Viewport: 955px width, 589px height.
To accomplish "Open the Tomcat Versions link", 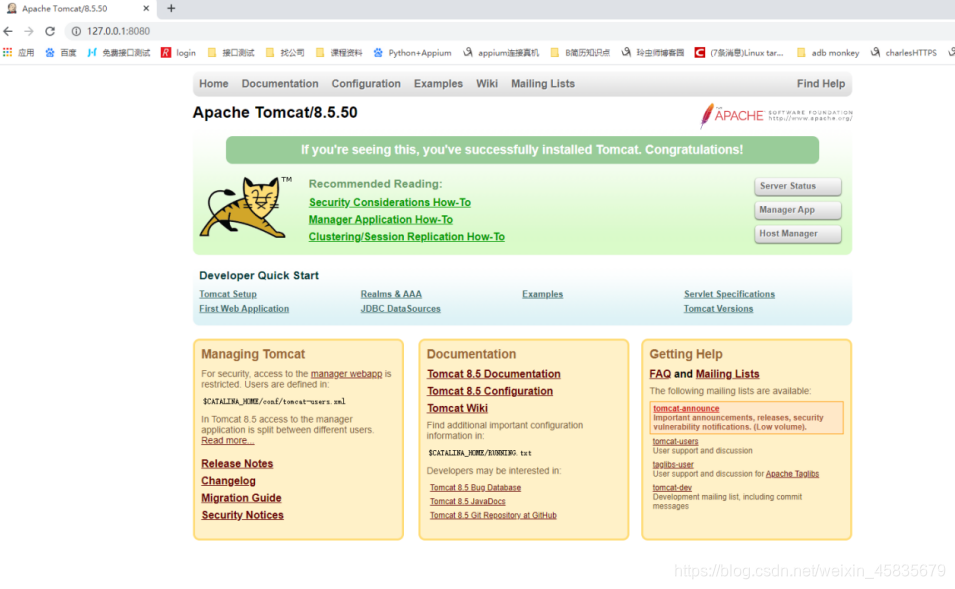I will (x=718, y=309).
